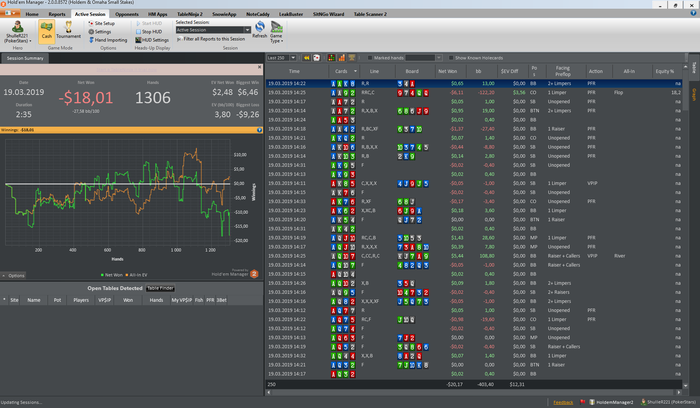This screenshot has width=700, height=408.
Task: Expand the graph Options panel
Action: tap(14, 275)
